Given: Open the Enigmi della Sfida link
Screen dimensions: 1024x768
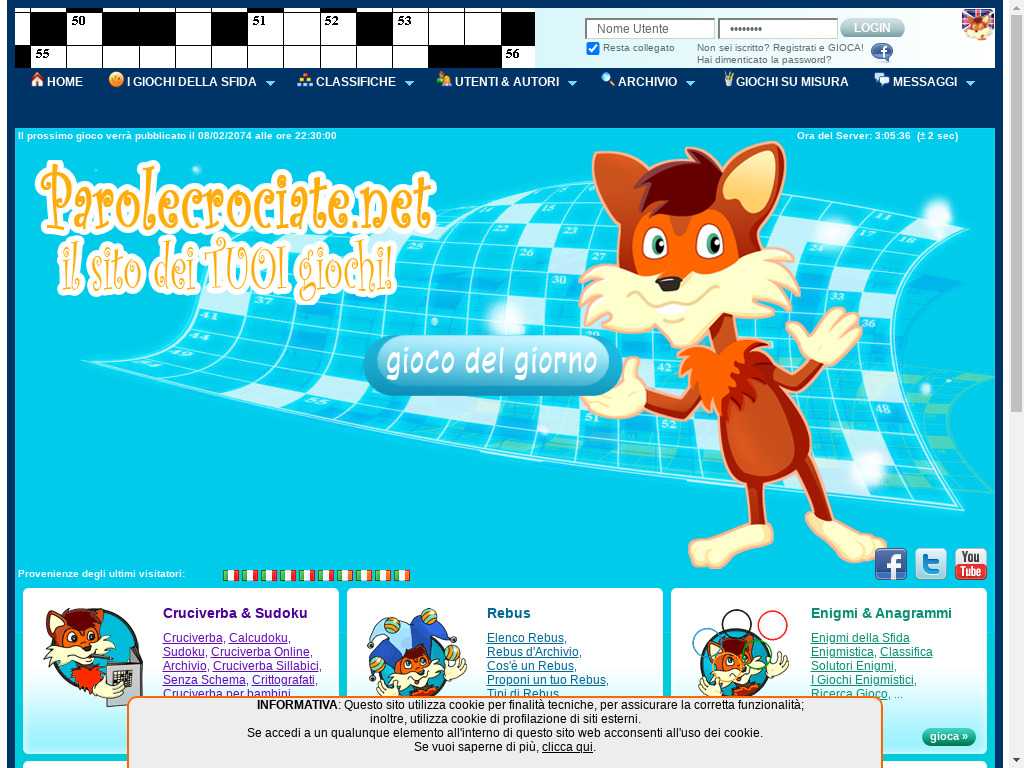Looking at the screenshot, I should pyautogui.click(x=860, y=638).
